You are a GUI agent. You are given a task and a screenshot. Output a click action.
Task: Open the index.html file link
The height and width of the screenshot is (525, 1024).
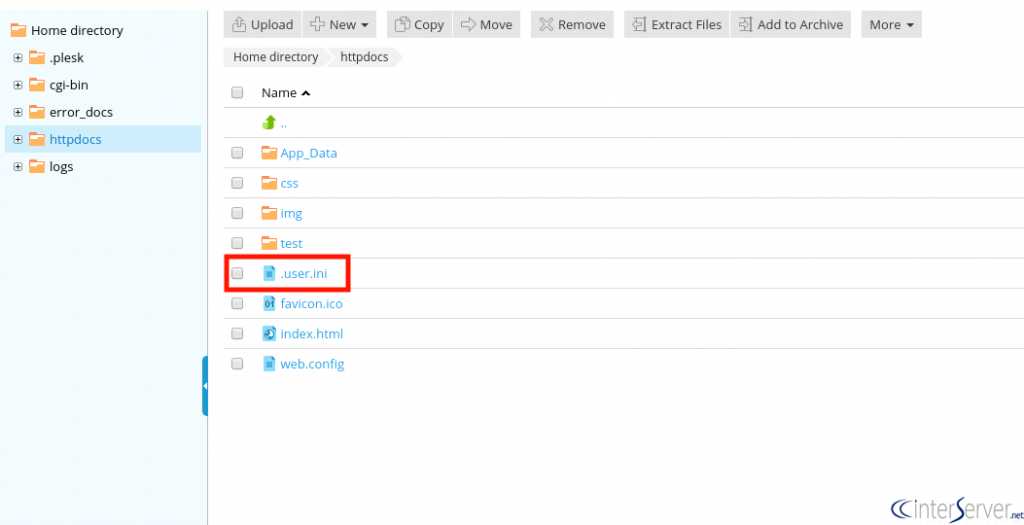(x=312, y=334)
